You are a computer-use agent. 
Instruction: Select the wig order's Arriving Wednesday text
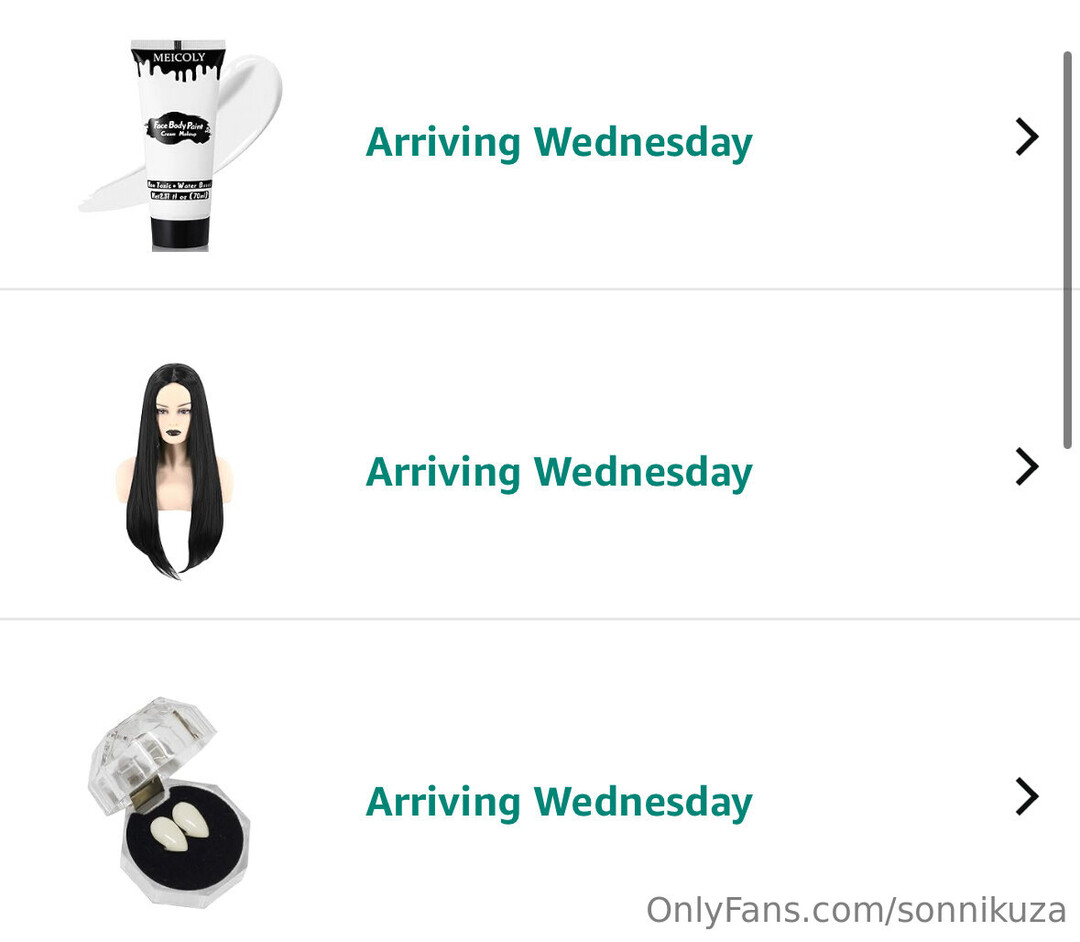[559, 472]
